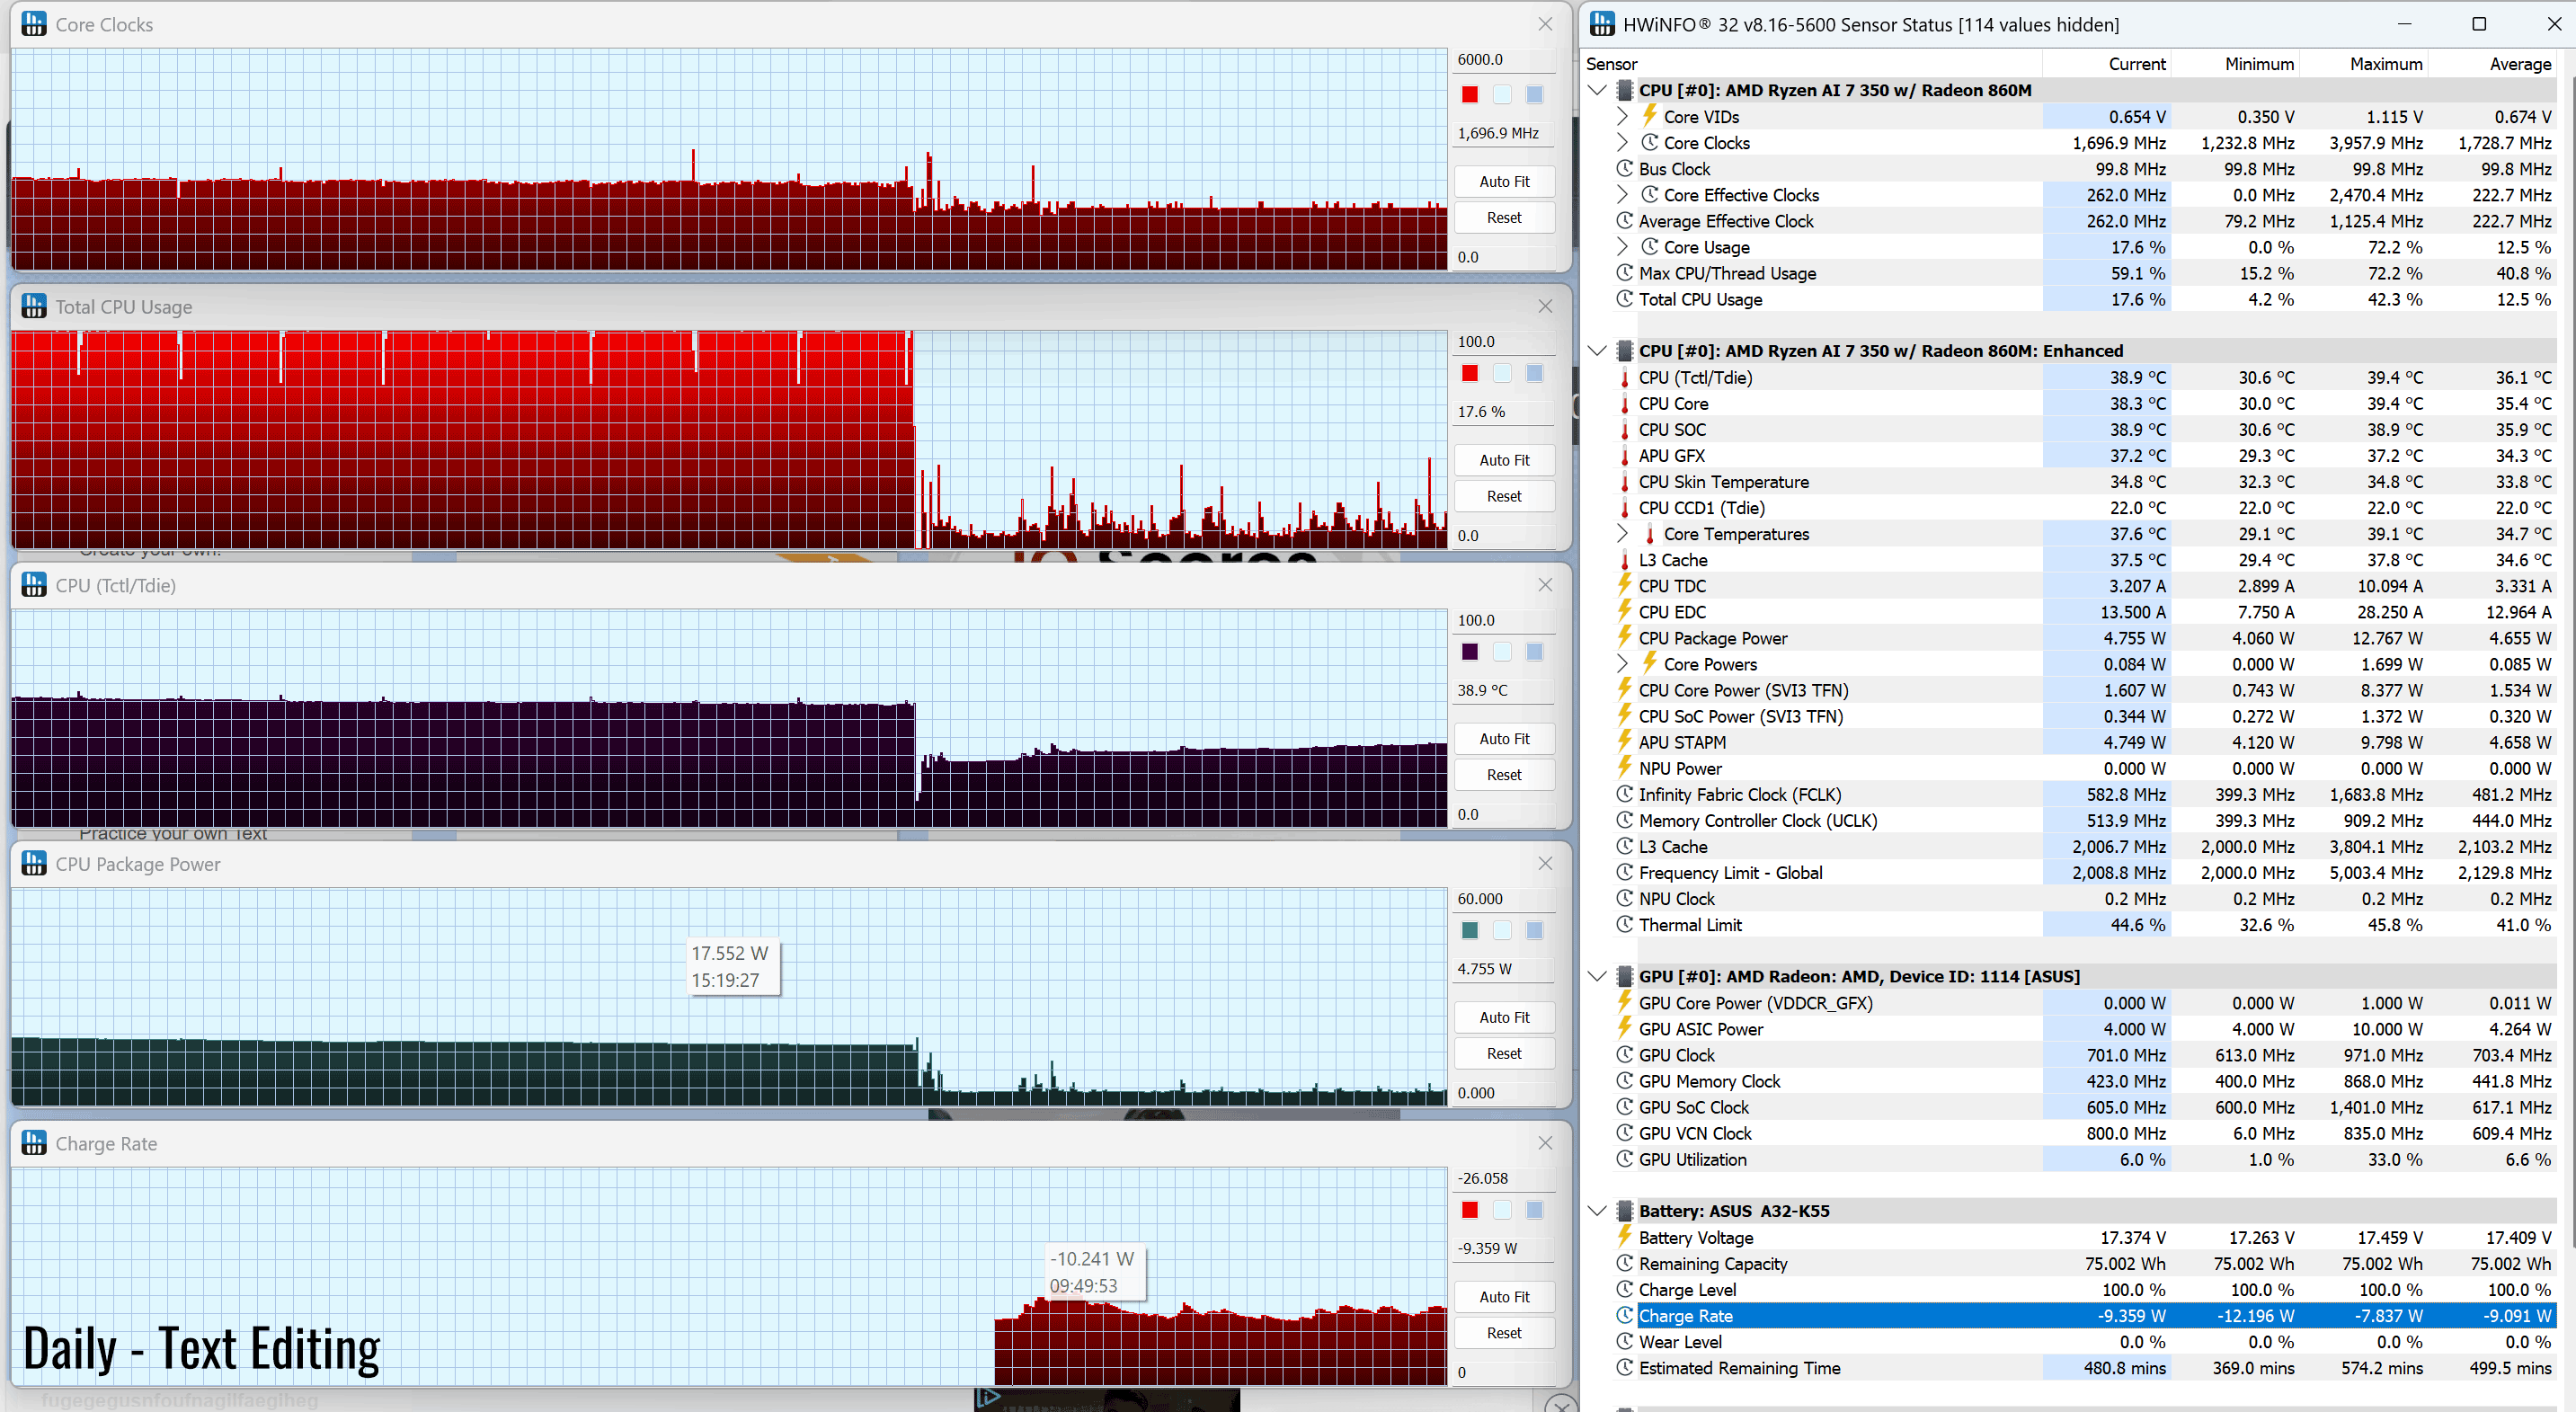Screen dimensions: 2576x1412
Task: Click Reset in CPU Package Power graph
Action: coord(1504,1053)
